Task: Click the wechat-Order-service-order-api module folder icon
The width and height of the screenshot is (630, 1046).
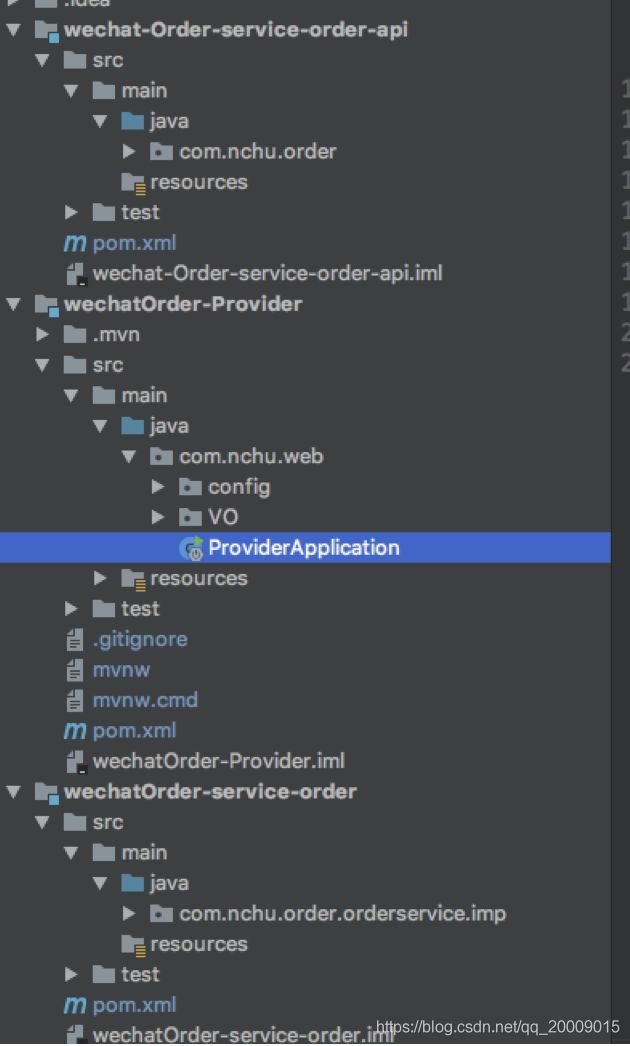Action: [x=46, y=31]
